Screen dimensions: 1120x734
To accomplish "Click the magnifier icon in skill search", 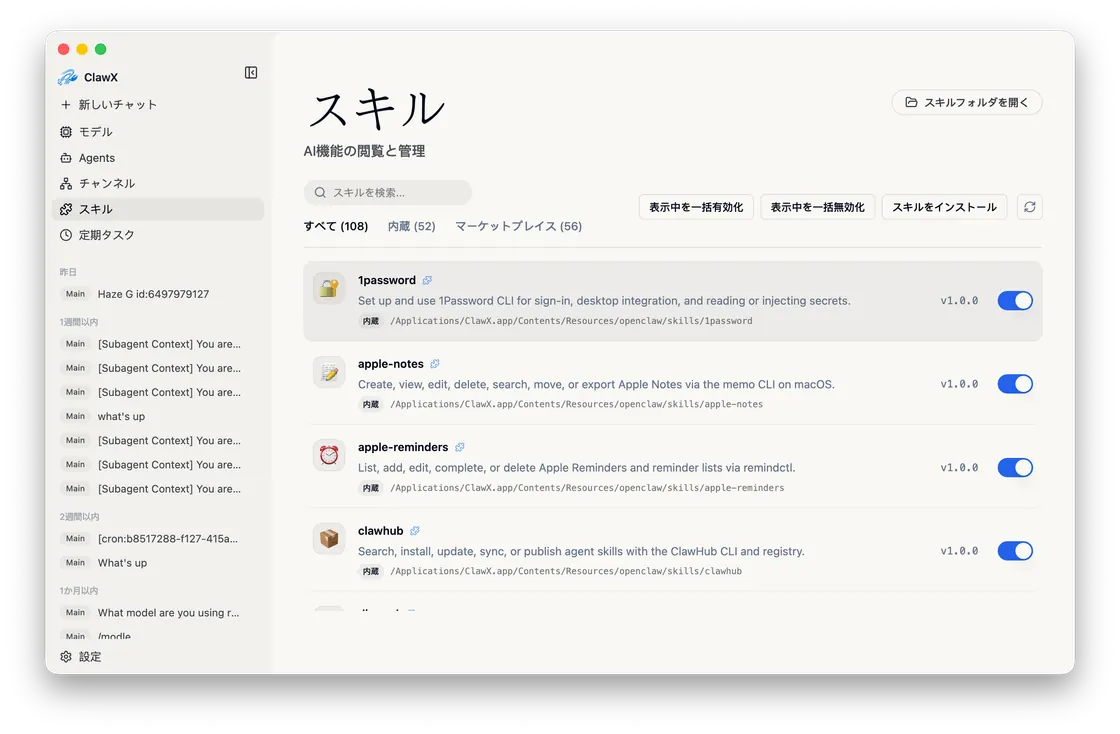I will [320, 193].
